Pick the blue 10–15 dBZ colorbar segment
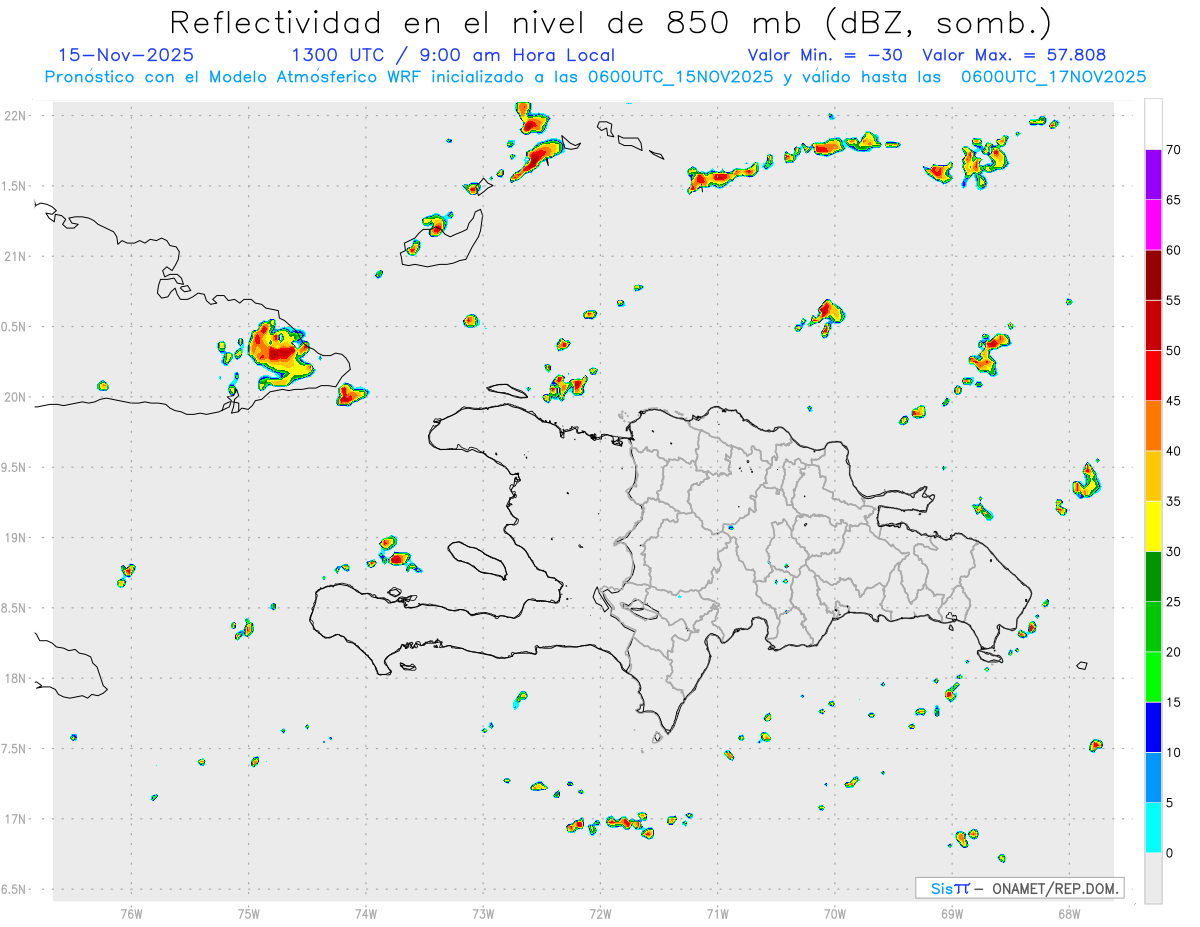The width and height of the screenshot is (1200, 927). [1153, 727]
